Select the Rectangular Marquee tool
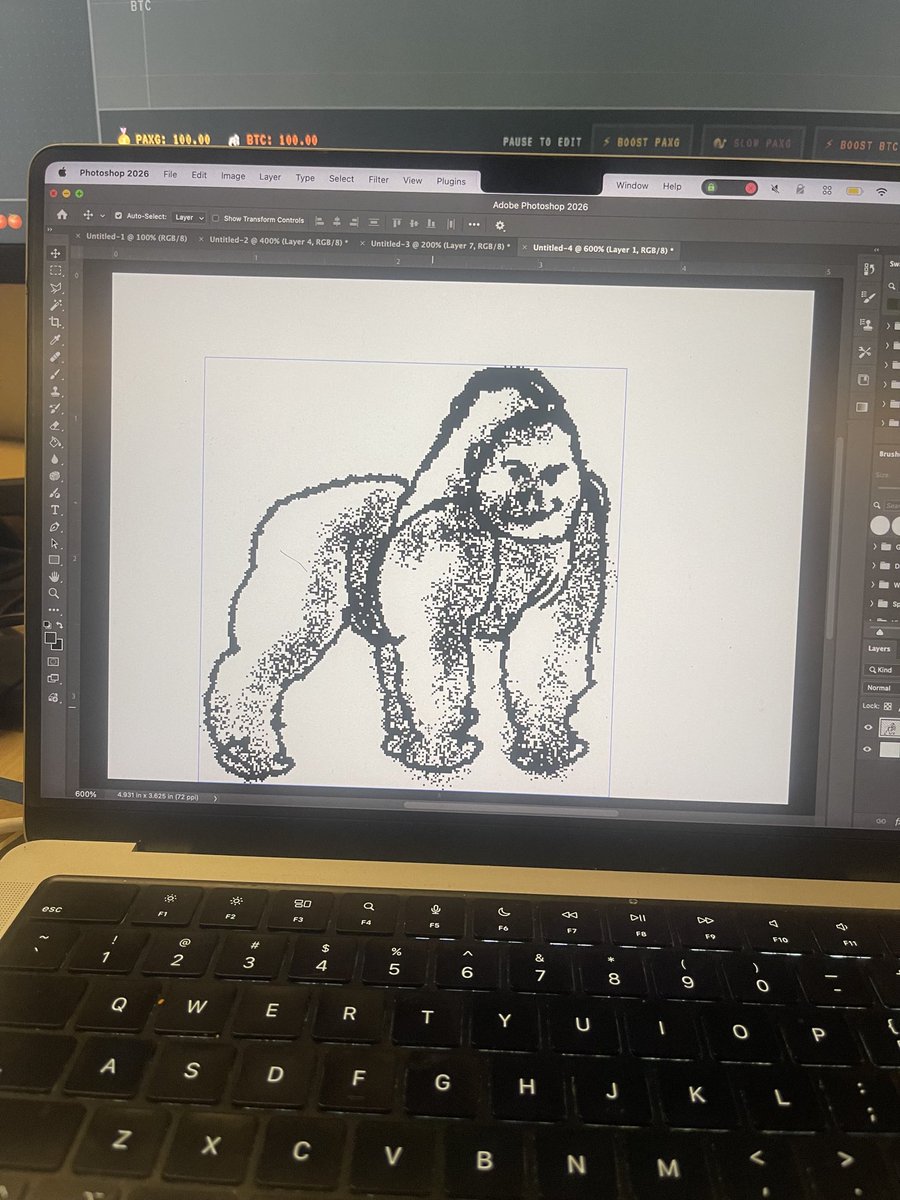The image size is (900, 1200). point(55,271)
